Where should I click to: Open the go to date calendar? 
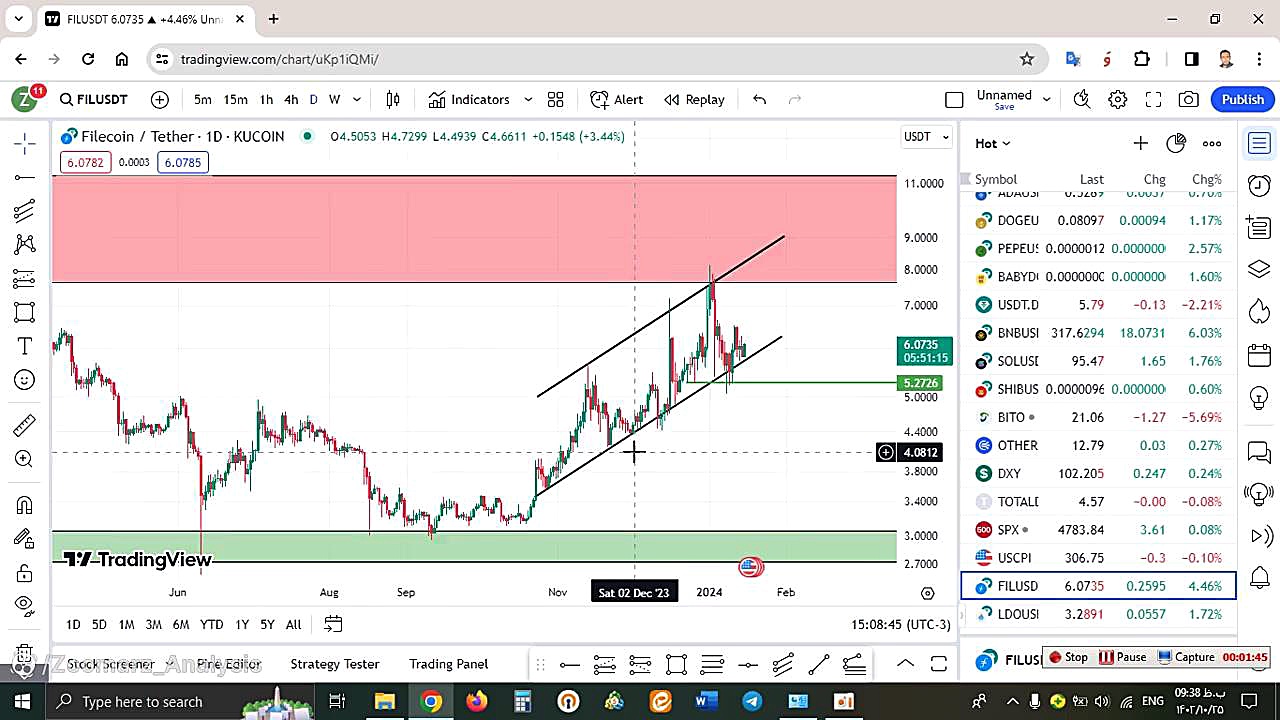pyautogui.click(x=333, y=624)
